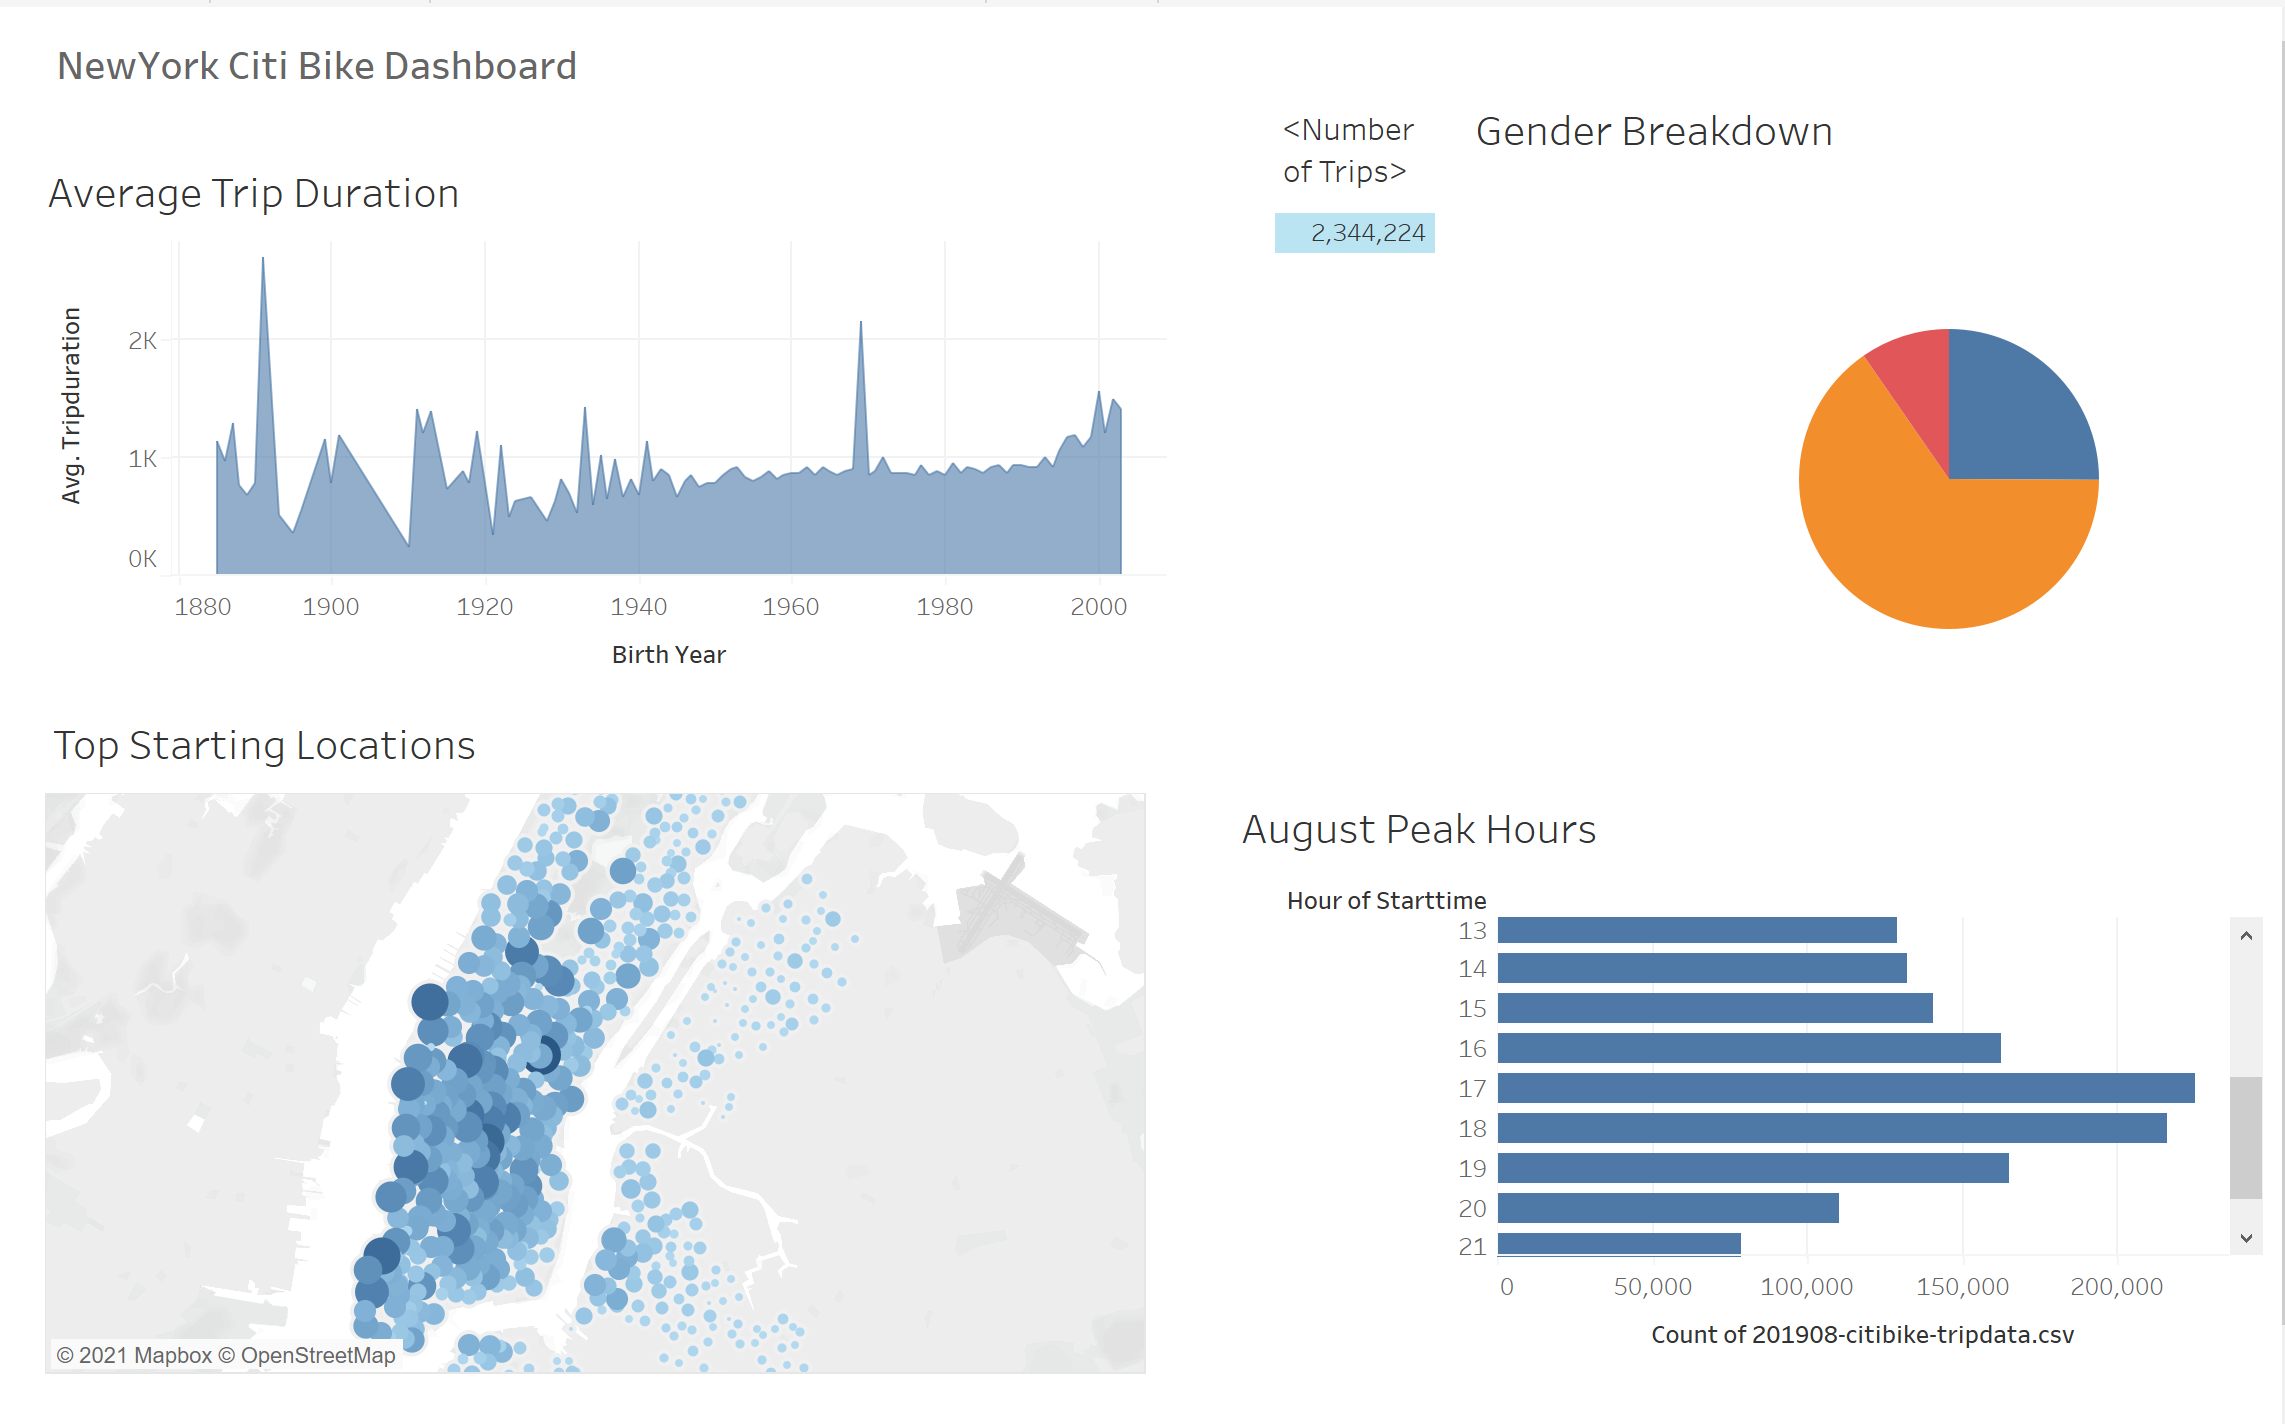Click the bar for hour 13
The image size is (2285, 1424).
1690,928
